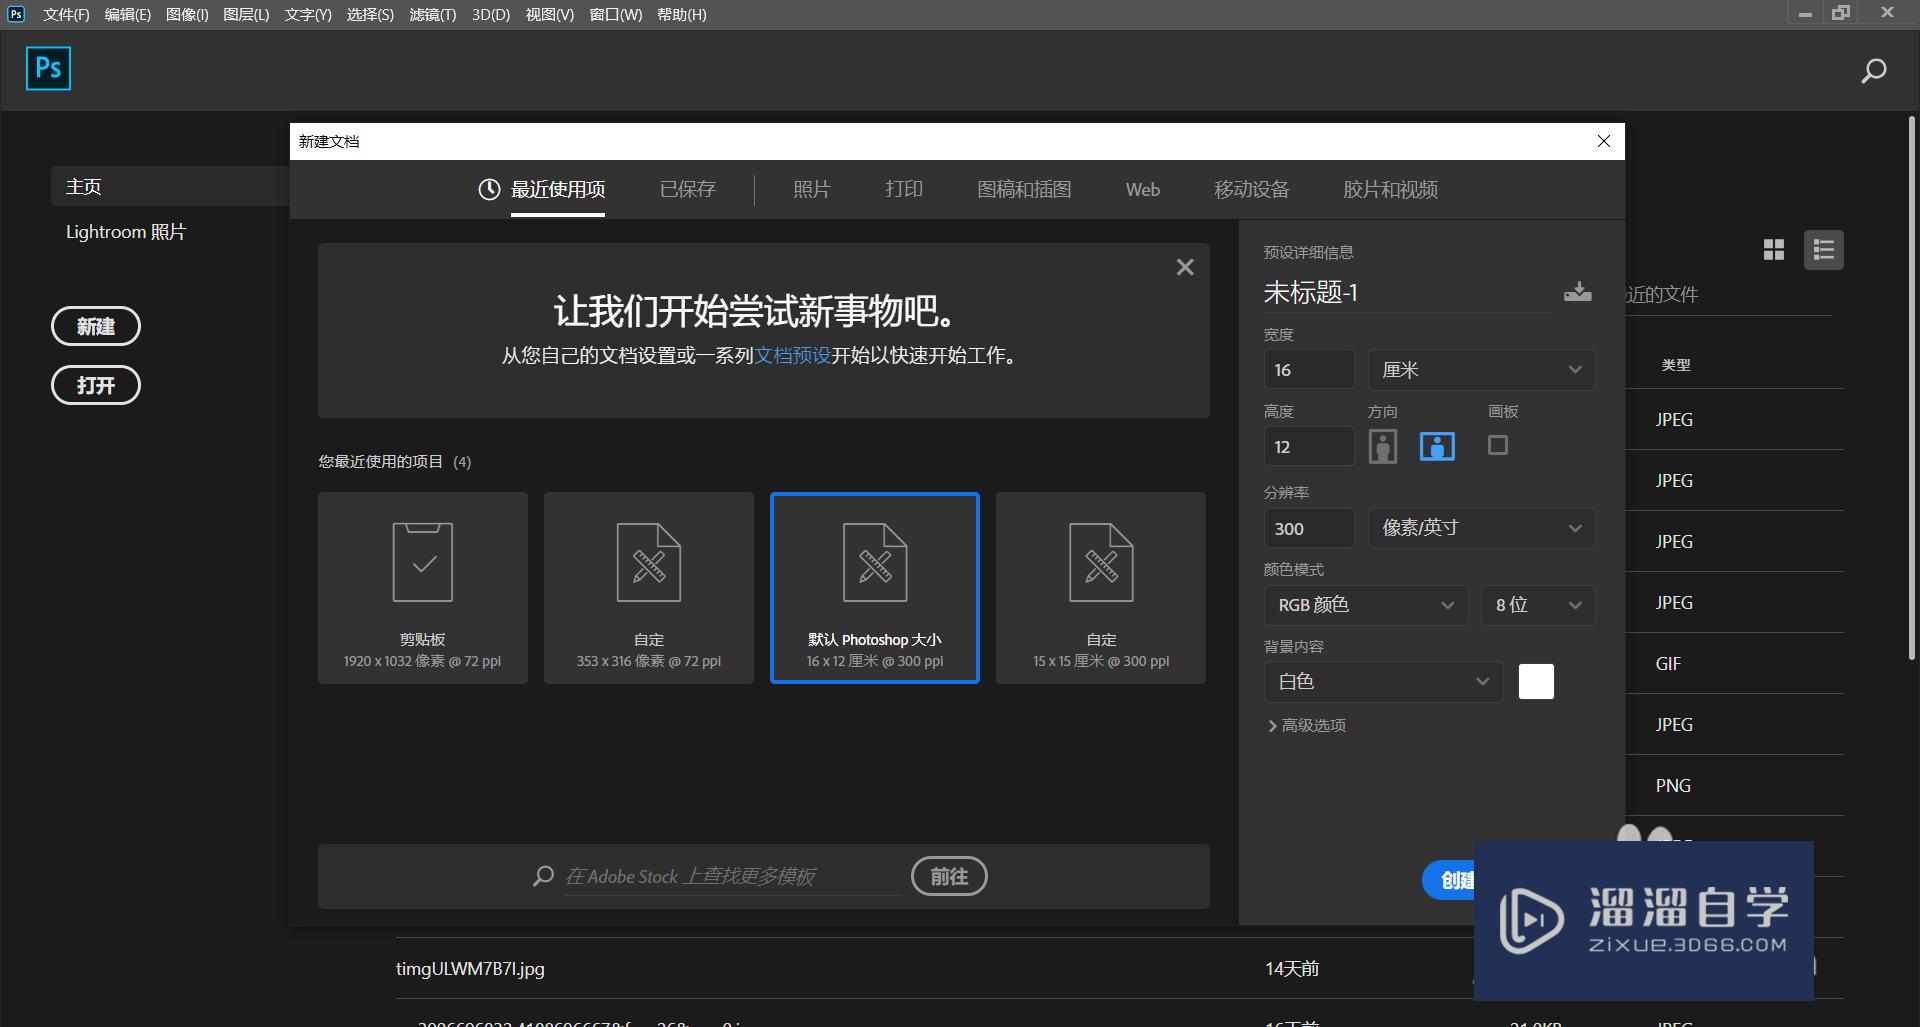Open the width unit 厘米 dropdown
1920x1027 pixels.
tap(1481, 370)
